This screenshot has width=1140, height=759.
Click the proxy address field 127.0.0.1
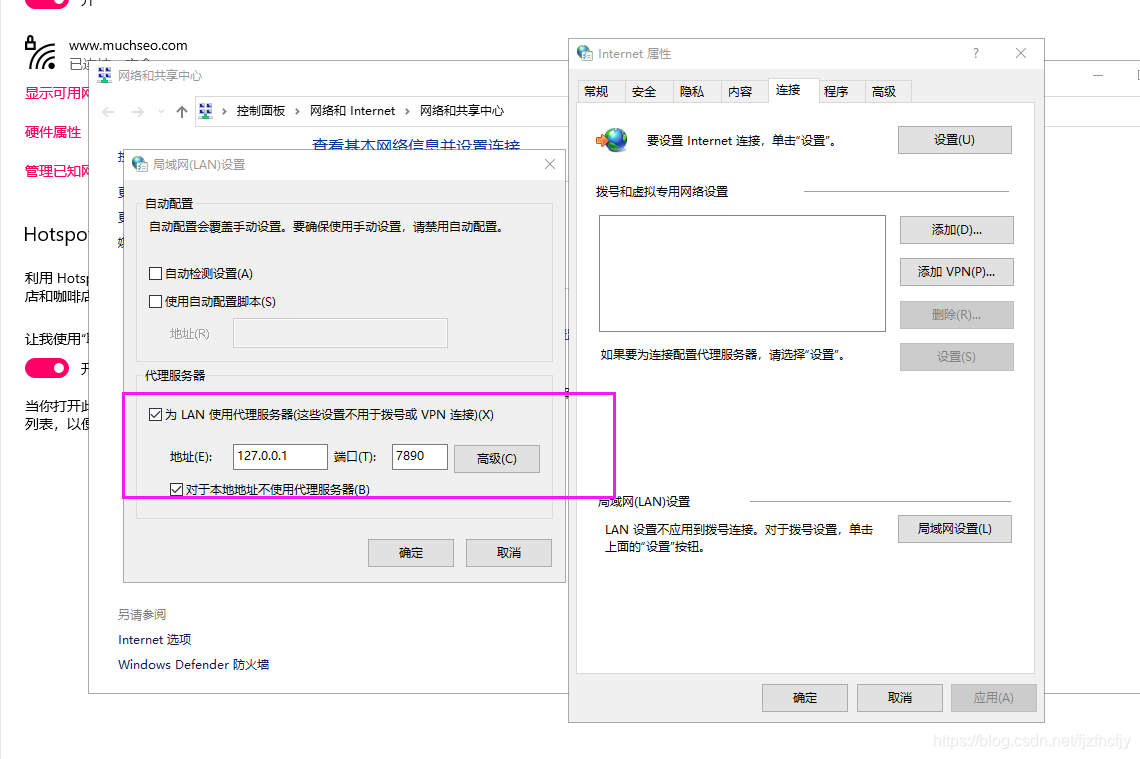[x=280, y=457]
